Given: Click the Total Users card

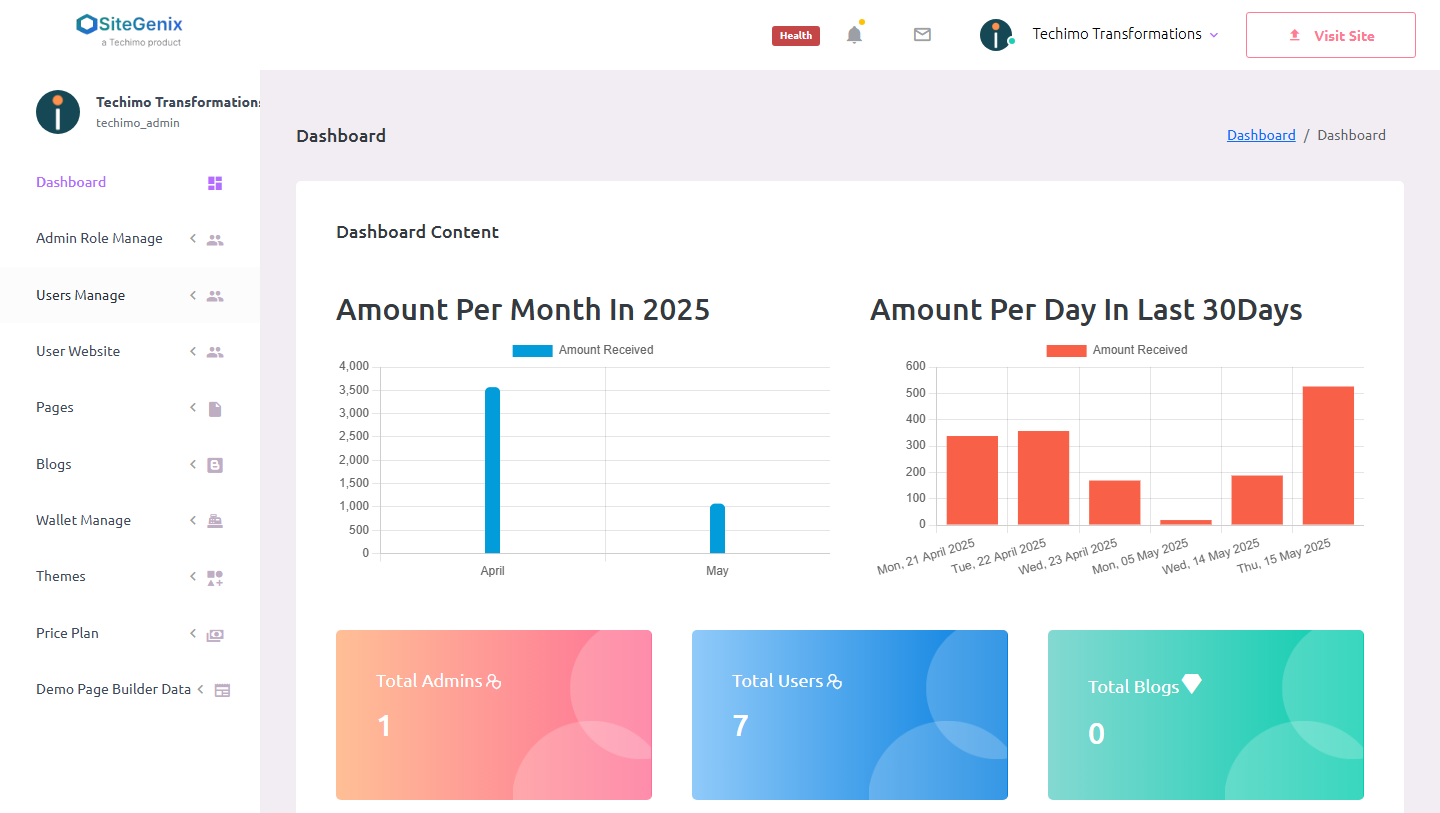Looking at the screenshot, I should [849, 714].
